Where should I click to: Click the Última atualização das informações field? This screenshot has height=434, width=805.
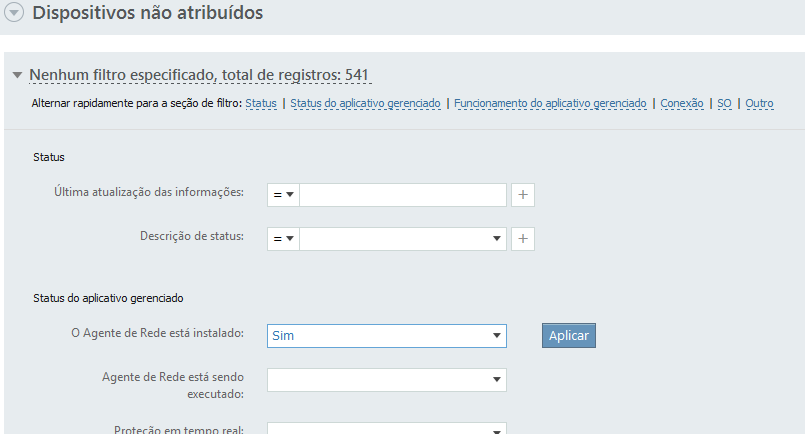403,195
